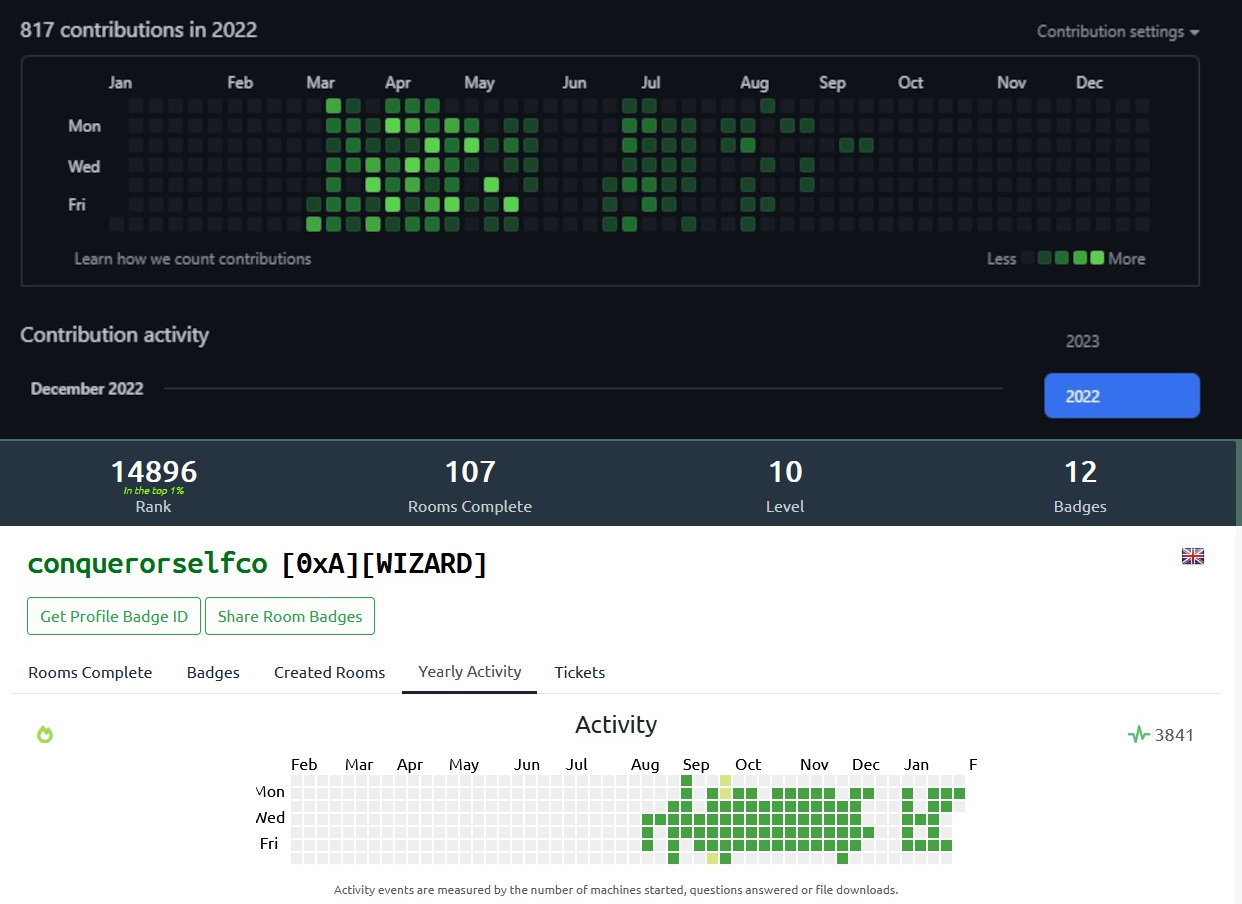Click the Rank stat showing 14896

153,471
